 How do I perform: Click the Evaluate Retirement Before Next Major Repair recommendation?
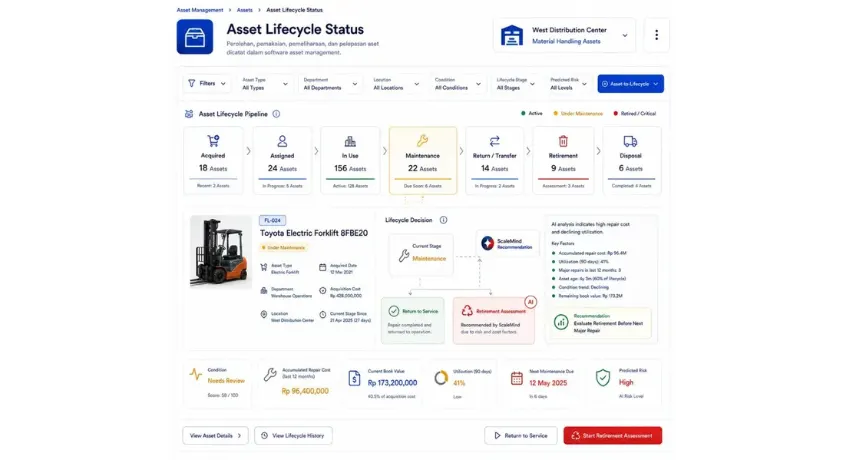(602, 323)
